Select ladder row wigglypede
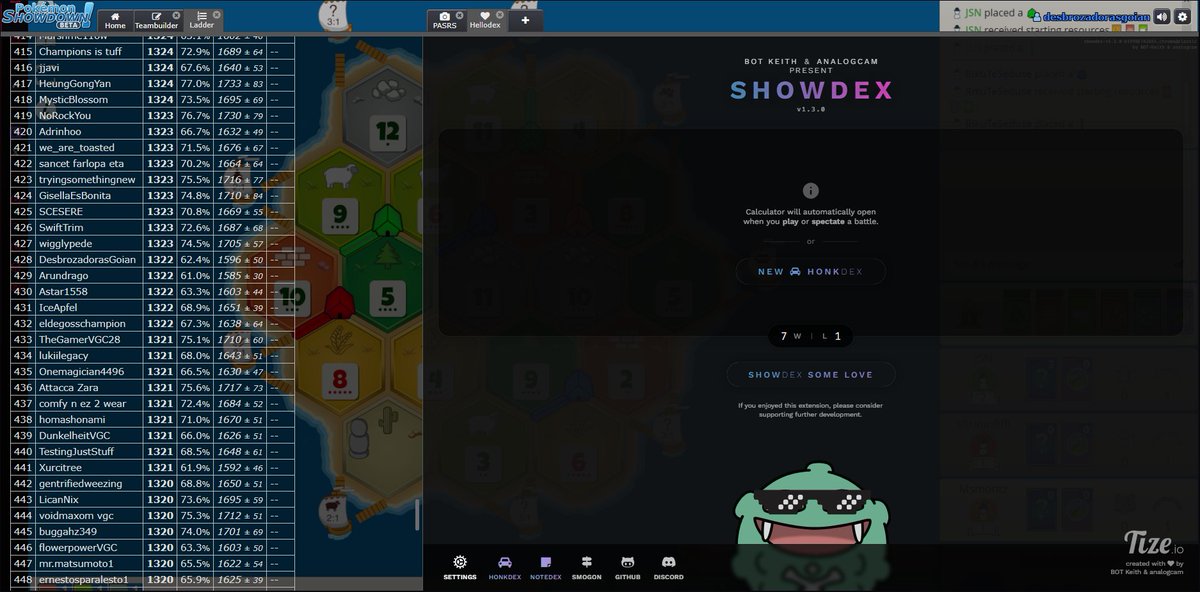 coord(153,243)
